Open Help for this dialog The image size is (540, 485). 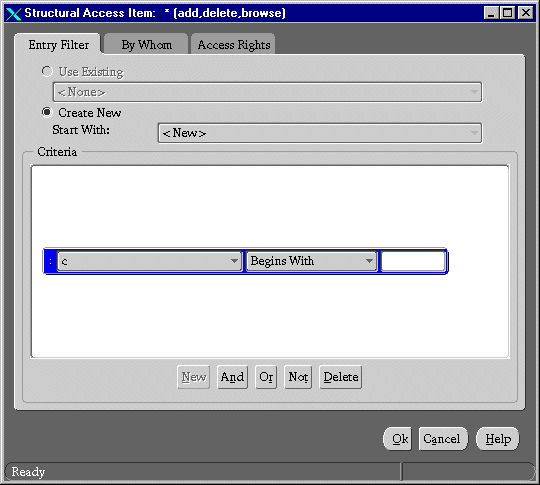498,439
